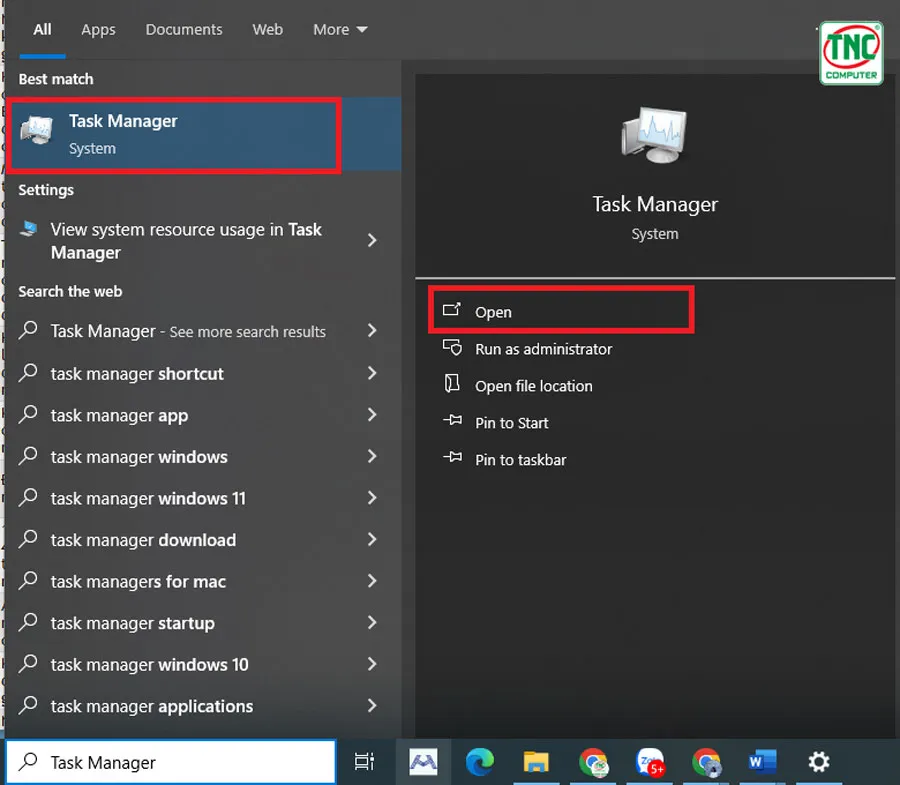The width and height of the screenshot is (900, 785).
Task: Click the large Task Manager preview icon
Action: pyautogui.click(x=654, y=135)
